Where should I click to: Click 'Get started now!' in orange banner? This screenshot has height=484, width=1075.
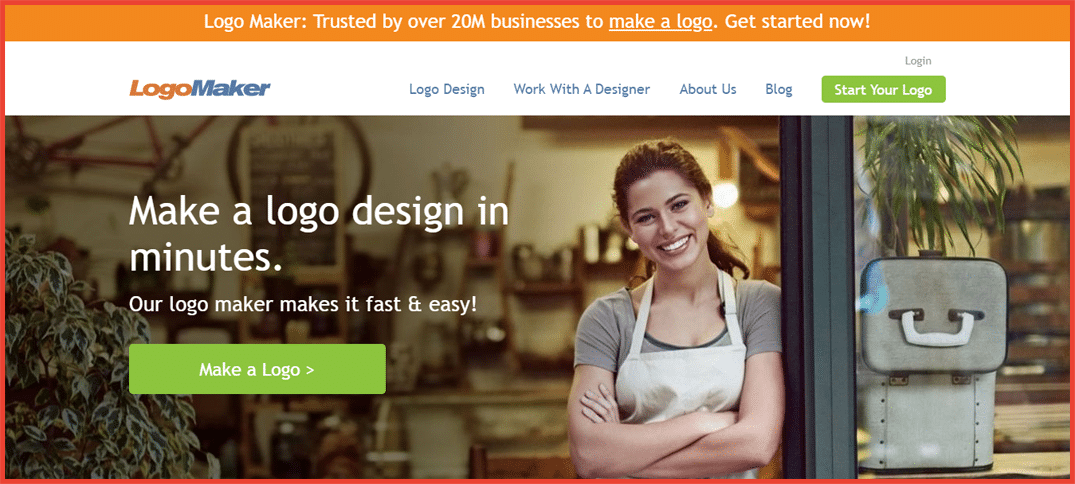[797, 21]
